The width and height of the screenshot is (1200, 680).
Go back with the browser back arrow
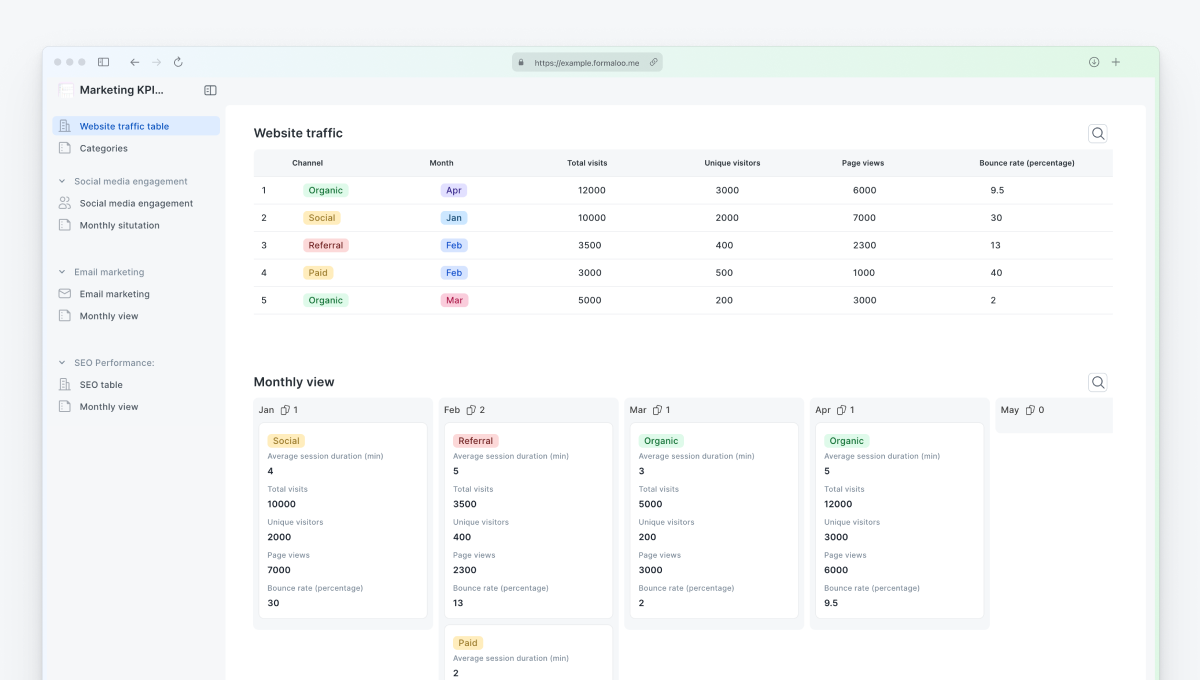[135, 62]
